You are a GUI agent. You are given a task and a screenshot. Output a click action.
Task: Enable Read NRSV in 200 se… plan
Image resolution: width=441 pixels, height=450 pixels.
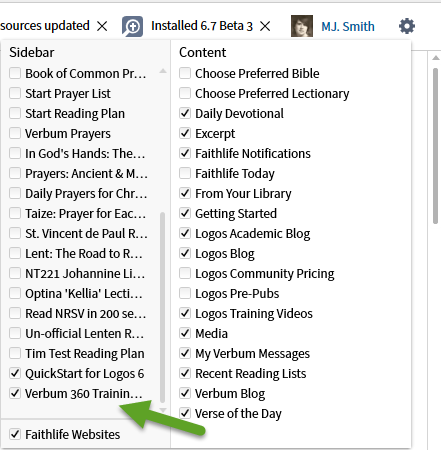[15, 313]
